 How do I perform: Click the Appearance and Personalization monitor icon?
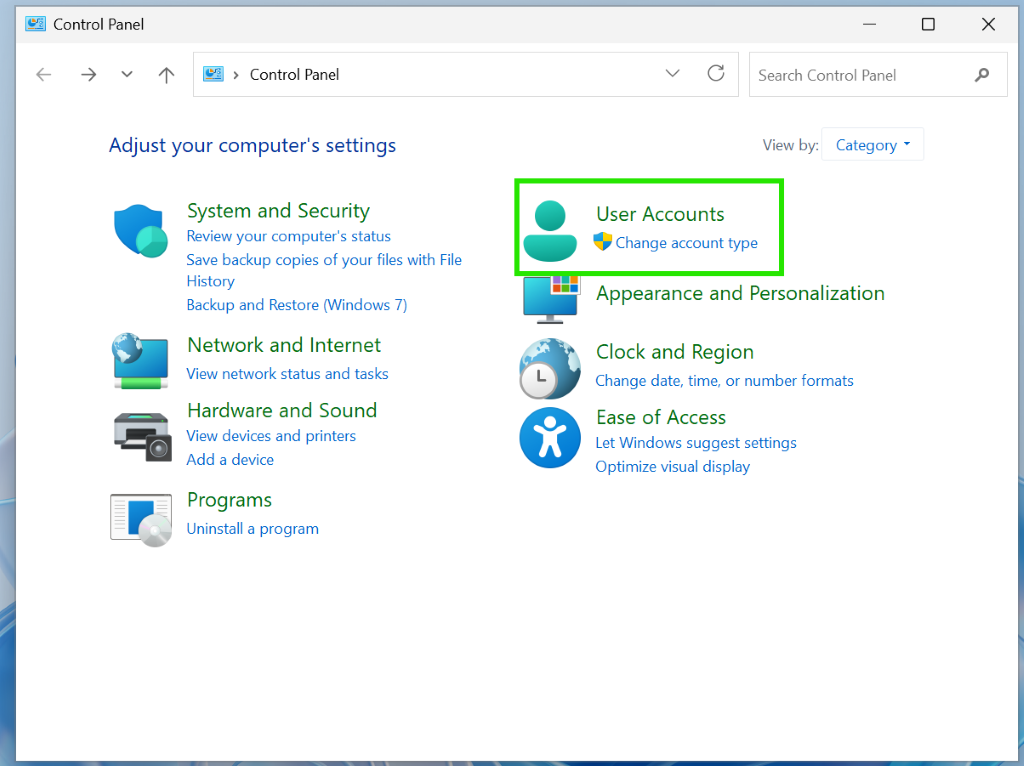(551, 299)
